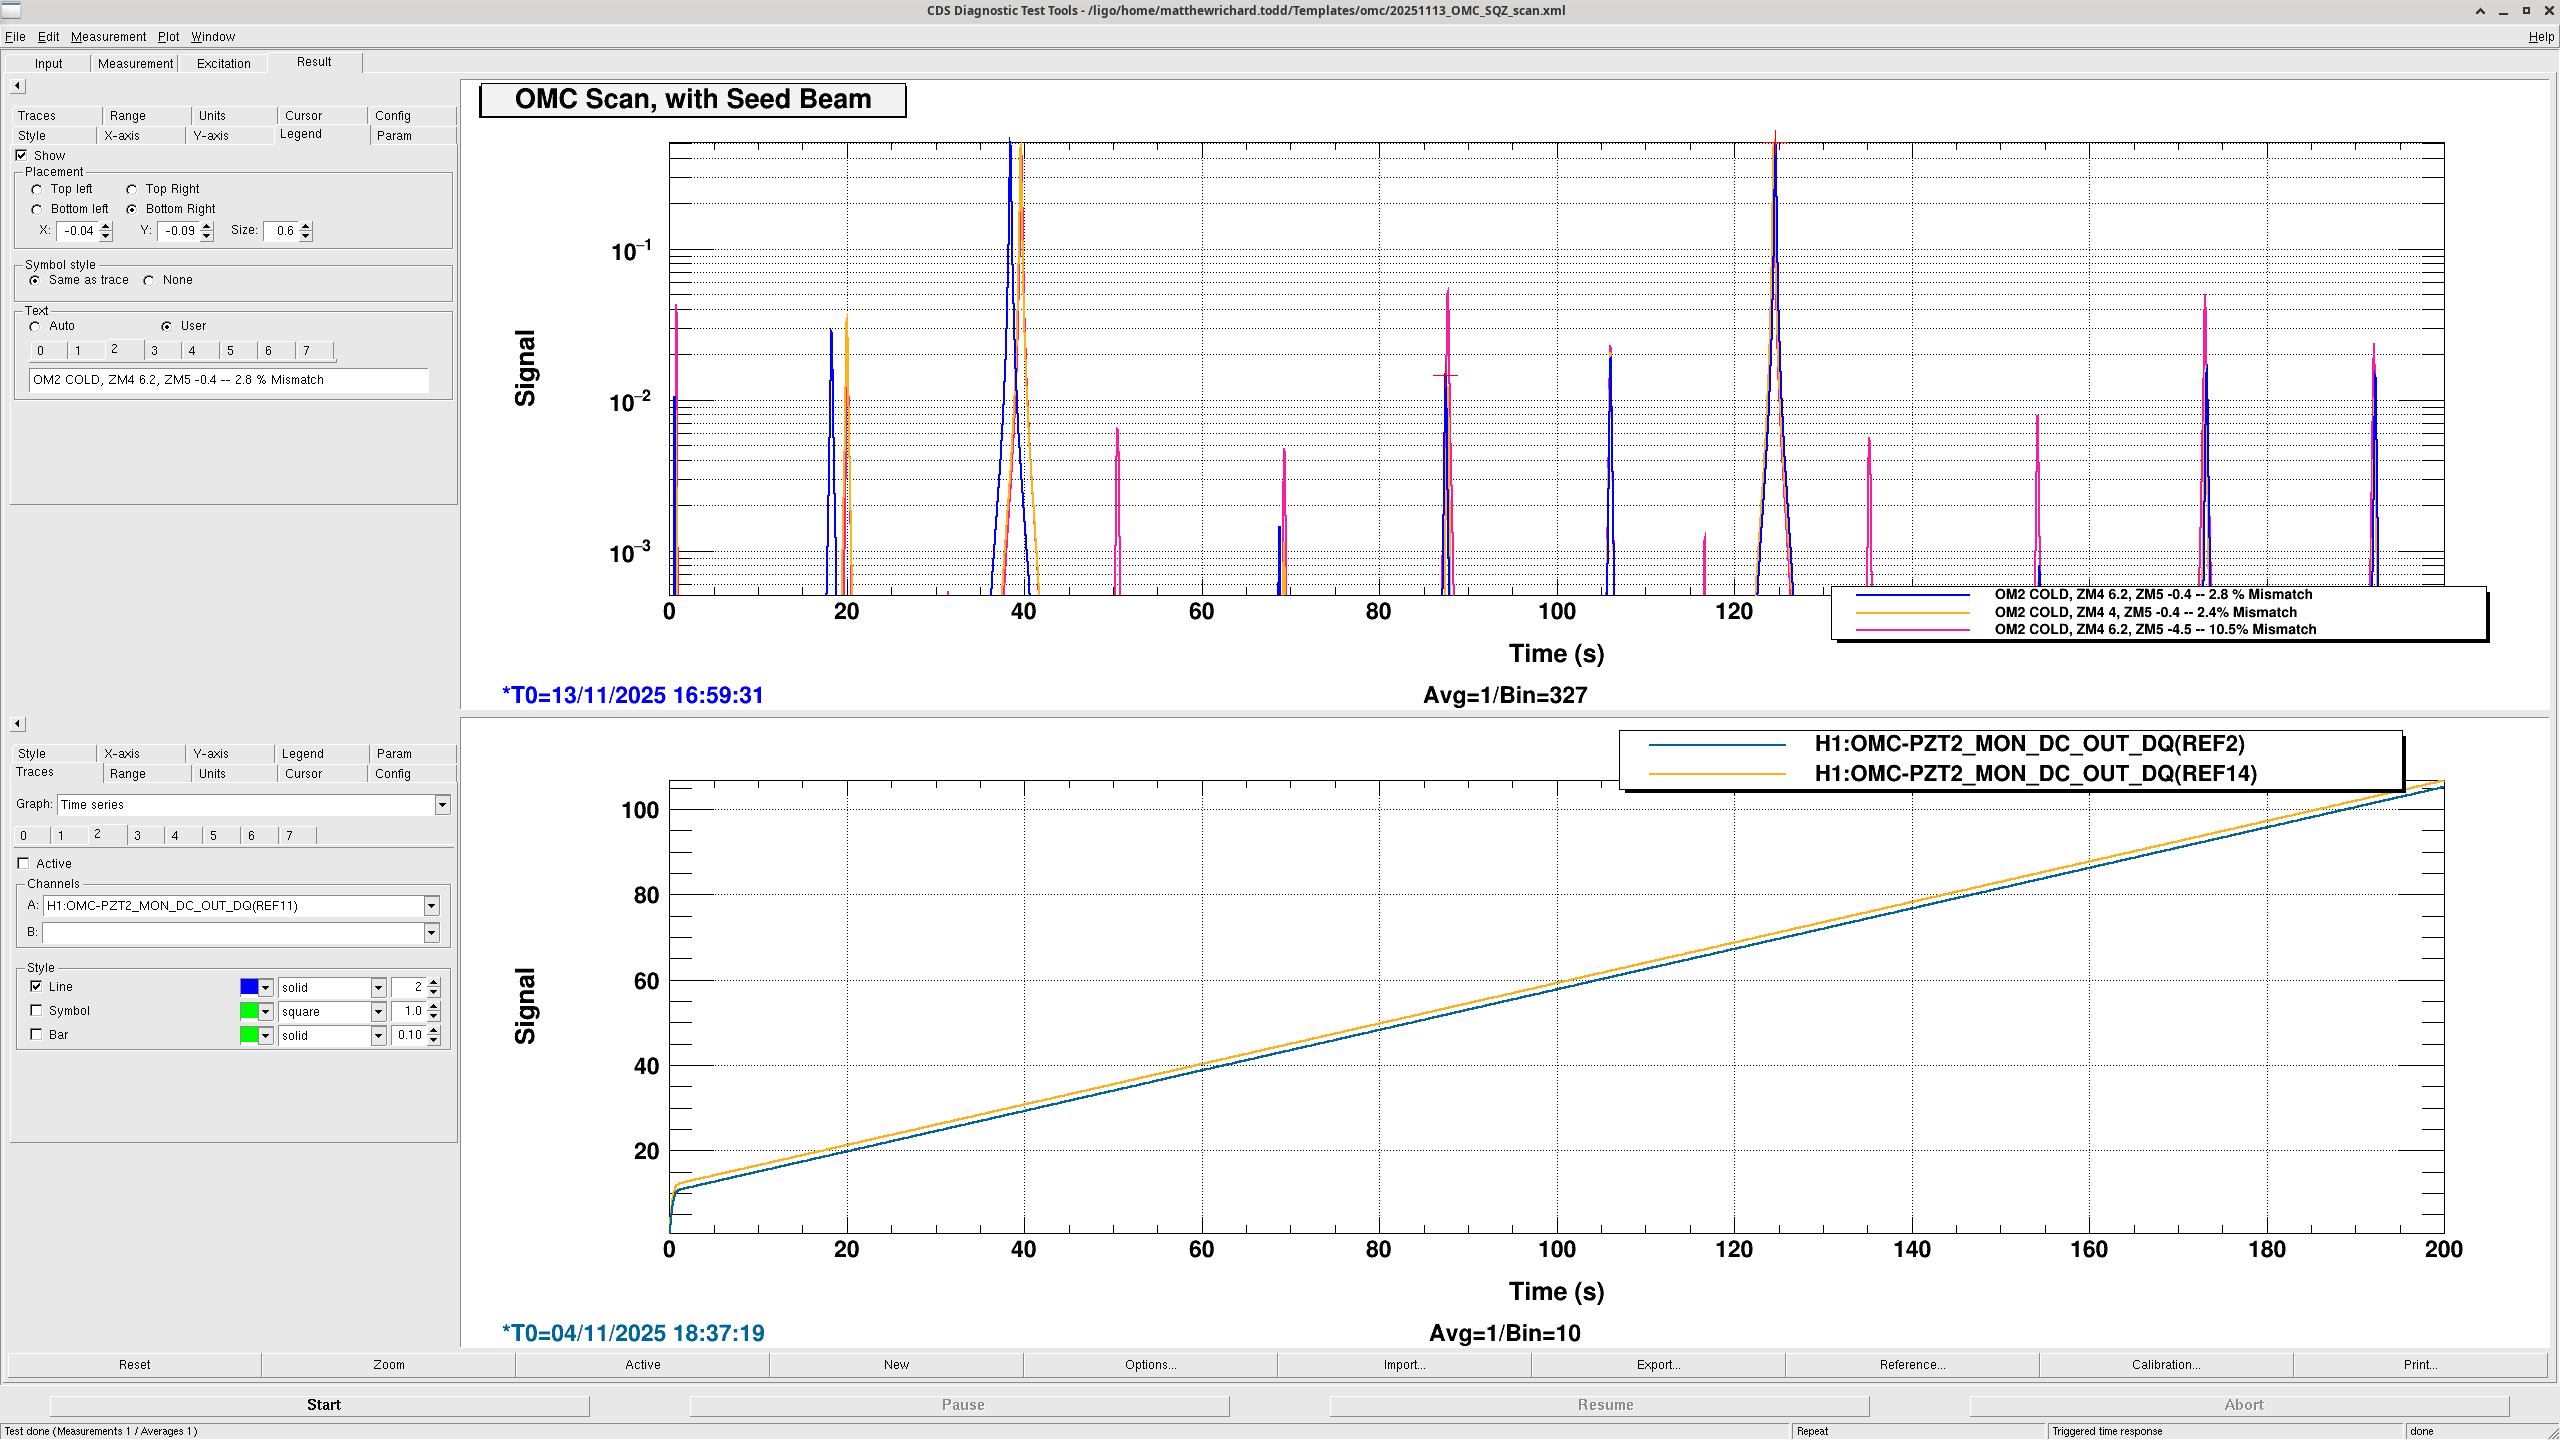Open the Symbol shape square dropdown
Viewport: 2560px width, 1440px height.
coord(378,1012)
